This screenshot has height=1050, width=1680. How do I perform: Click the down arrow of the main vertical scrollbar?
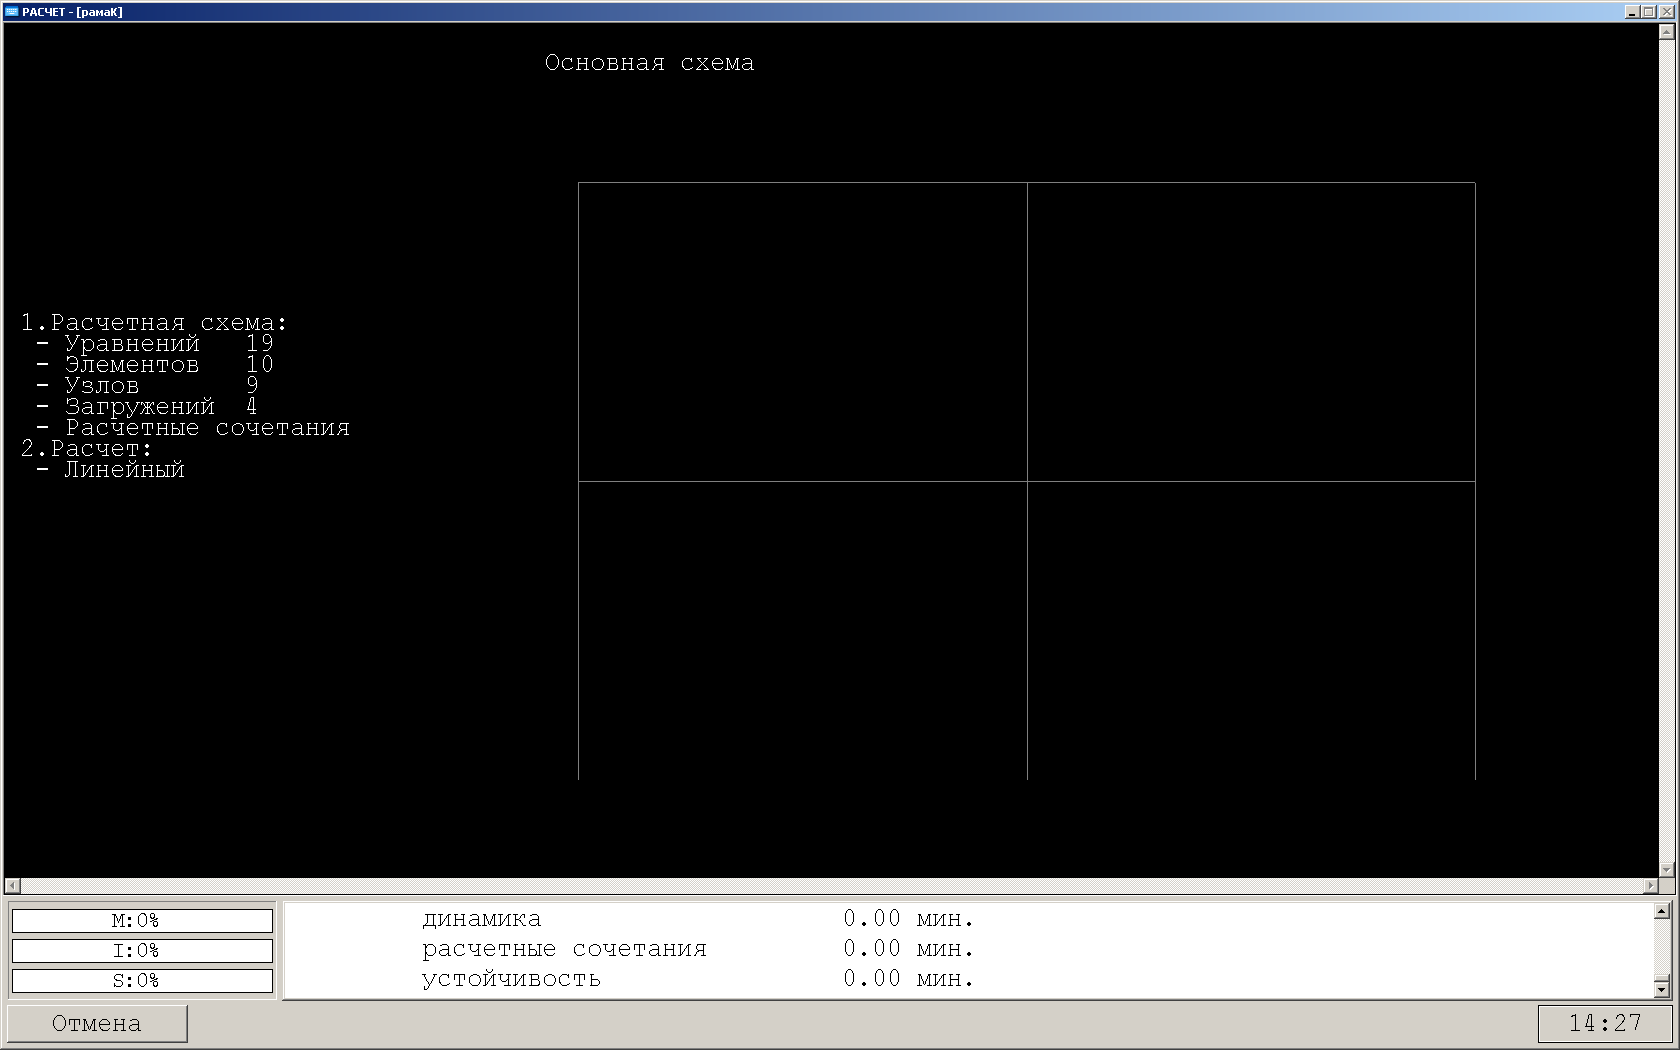[x=1667, y=870]
